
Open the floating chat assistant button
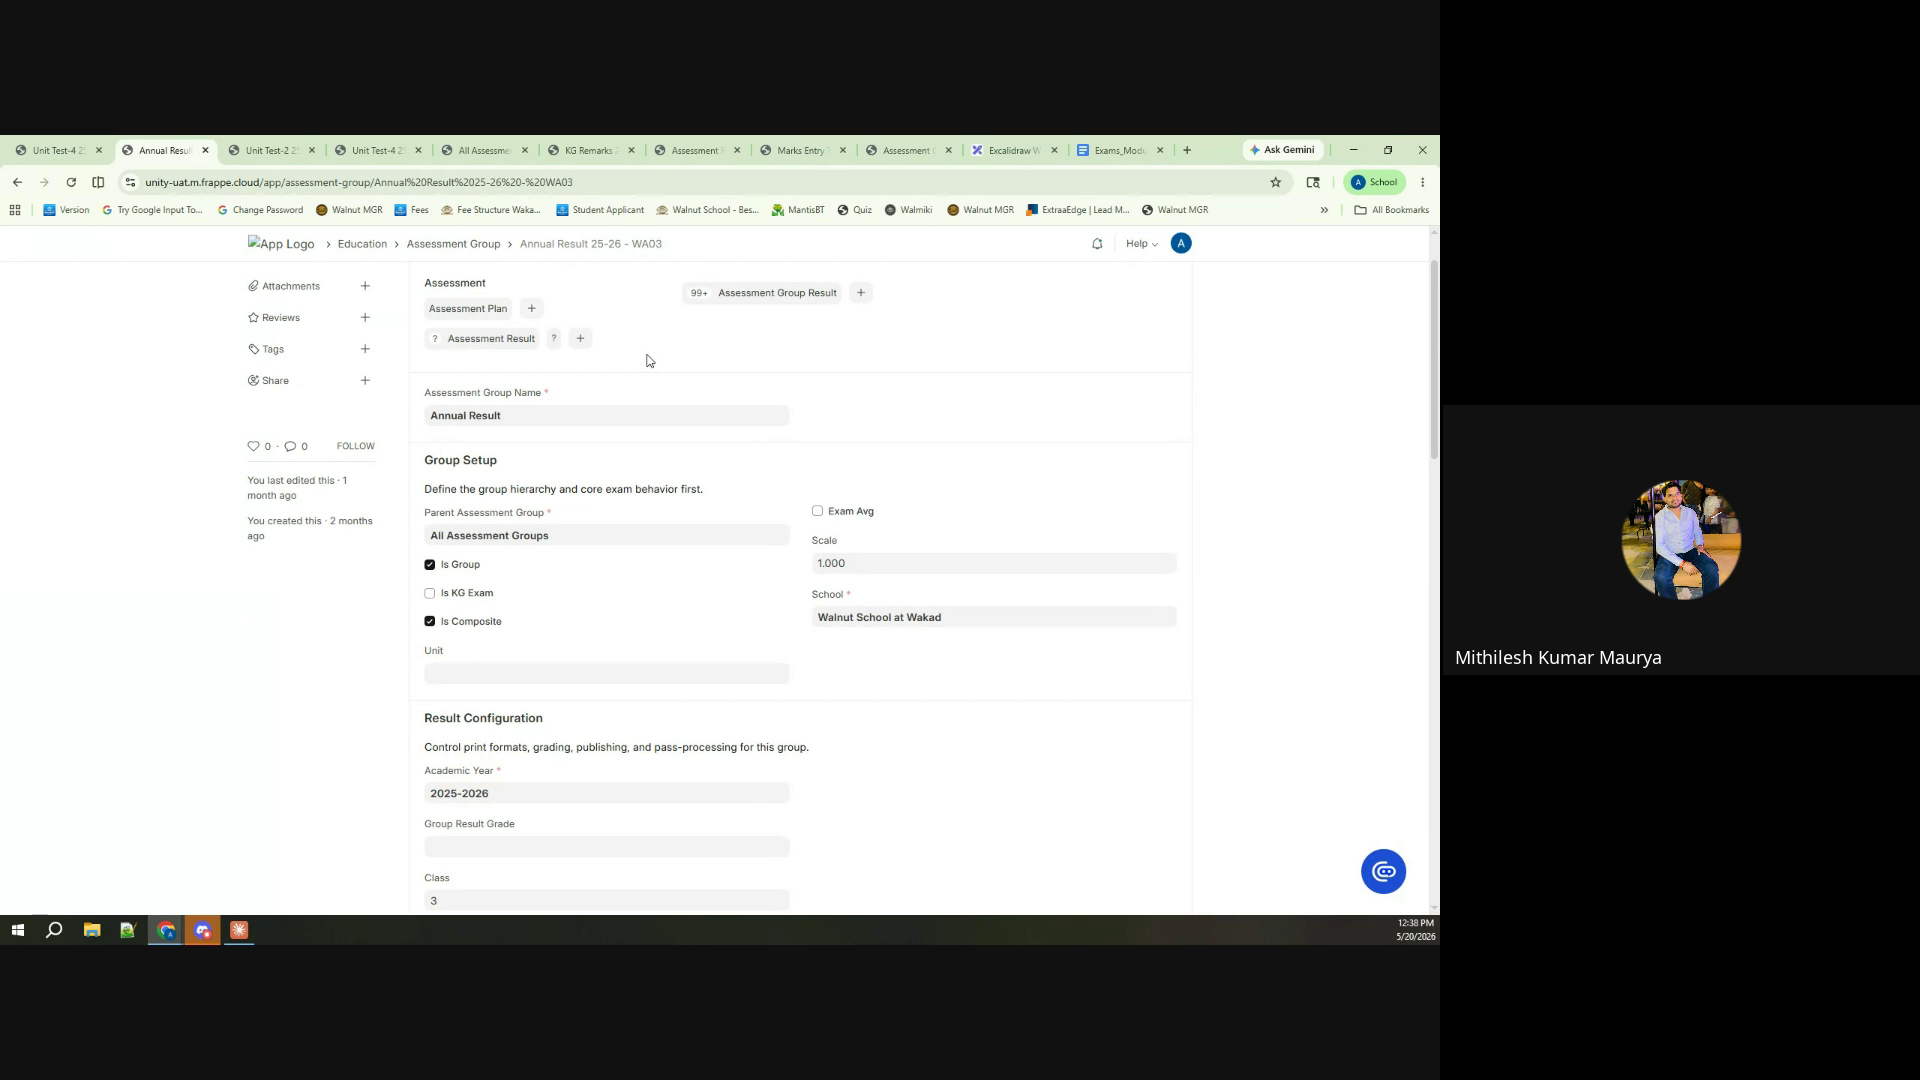click(1383, 872)
